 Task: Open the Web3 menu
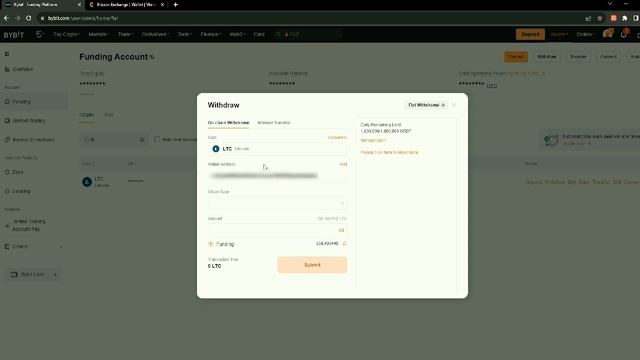tap(237, 34)
